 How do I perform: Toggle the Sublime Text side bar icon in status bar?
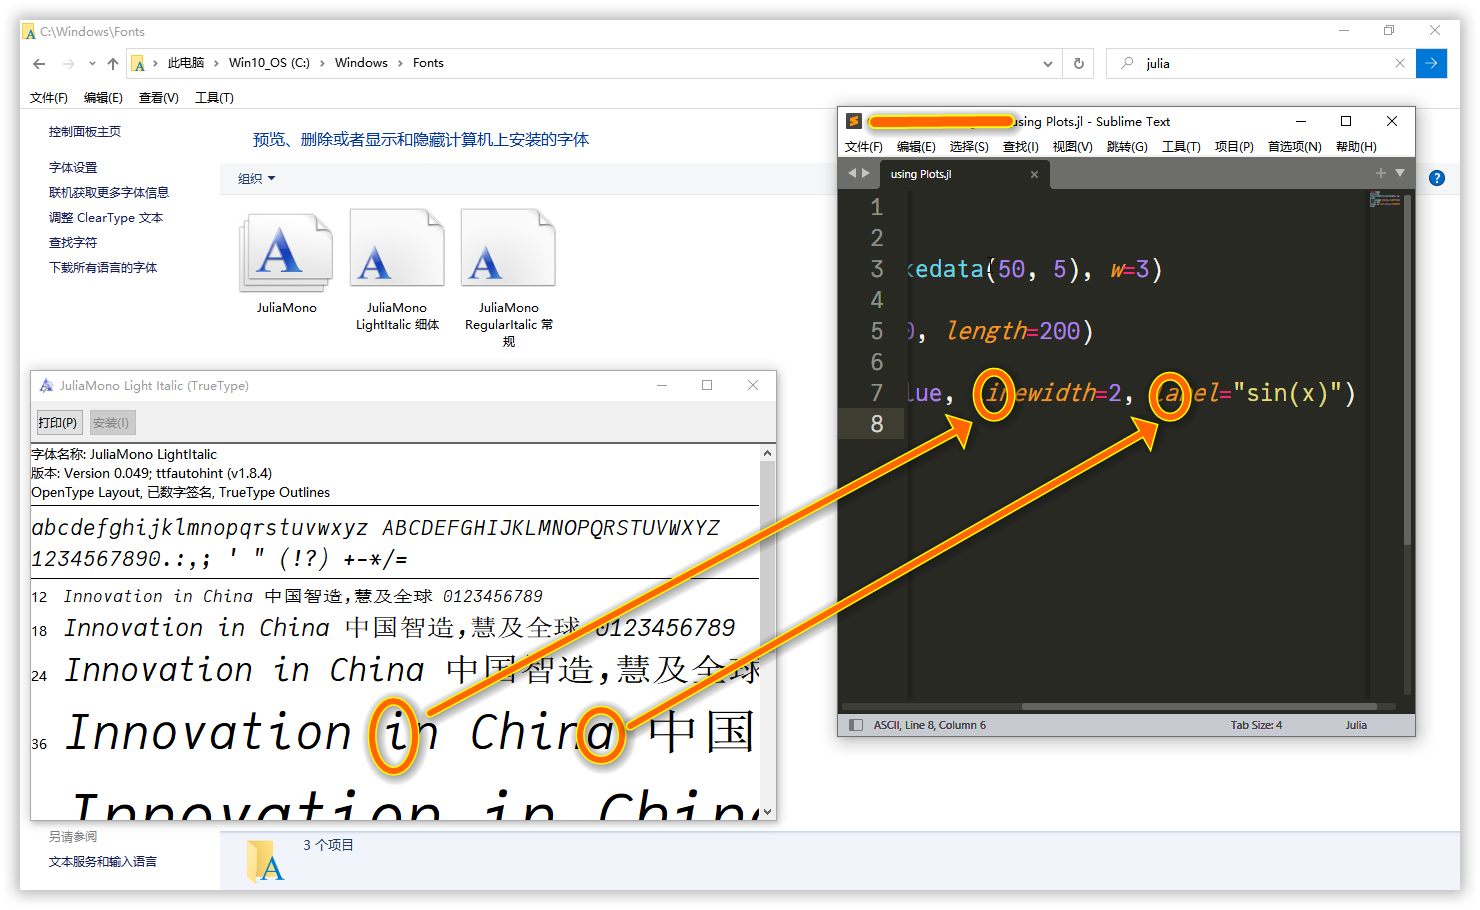tap(856, 725)
